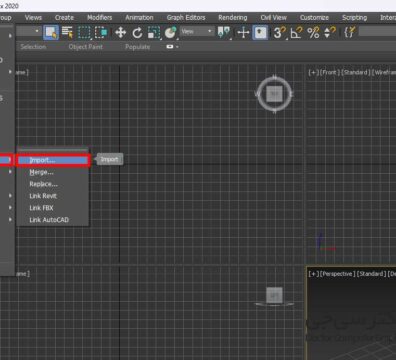396x360 pixels.
Task: Switch to the Object Paint ribbon tab
Action: (86, 47)
